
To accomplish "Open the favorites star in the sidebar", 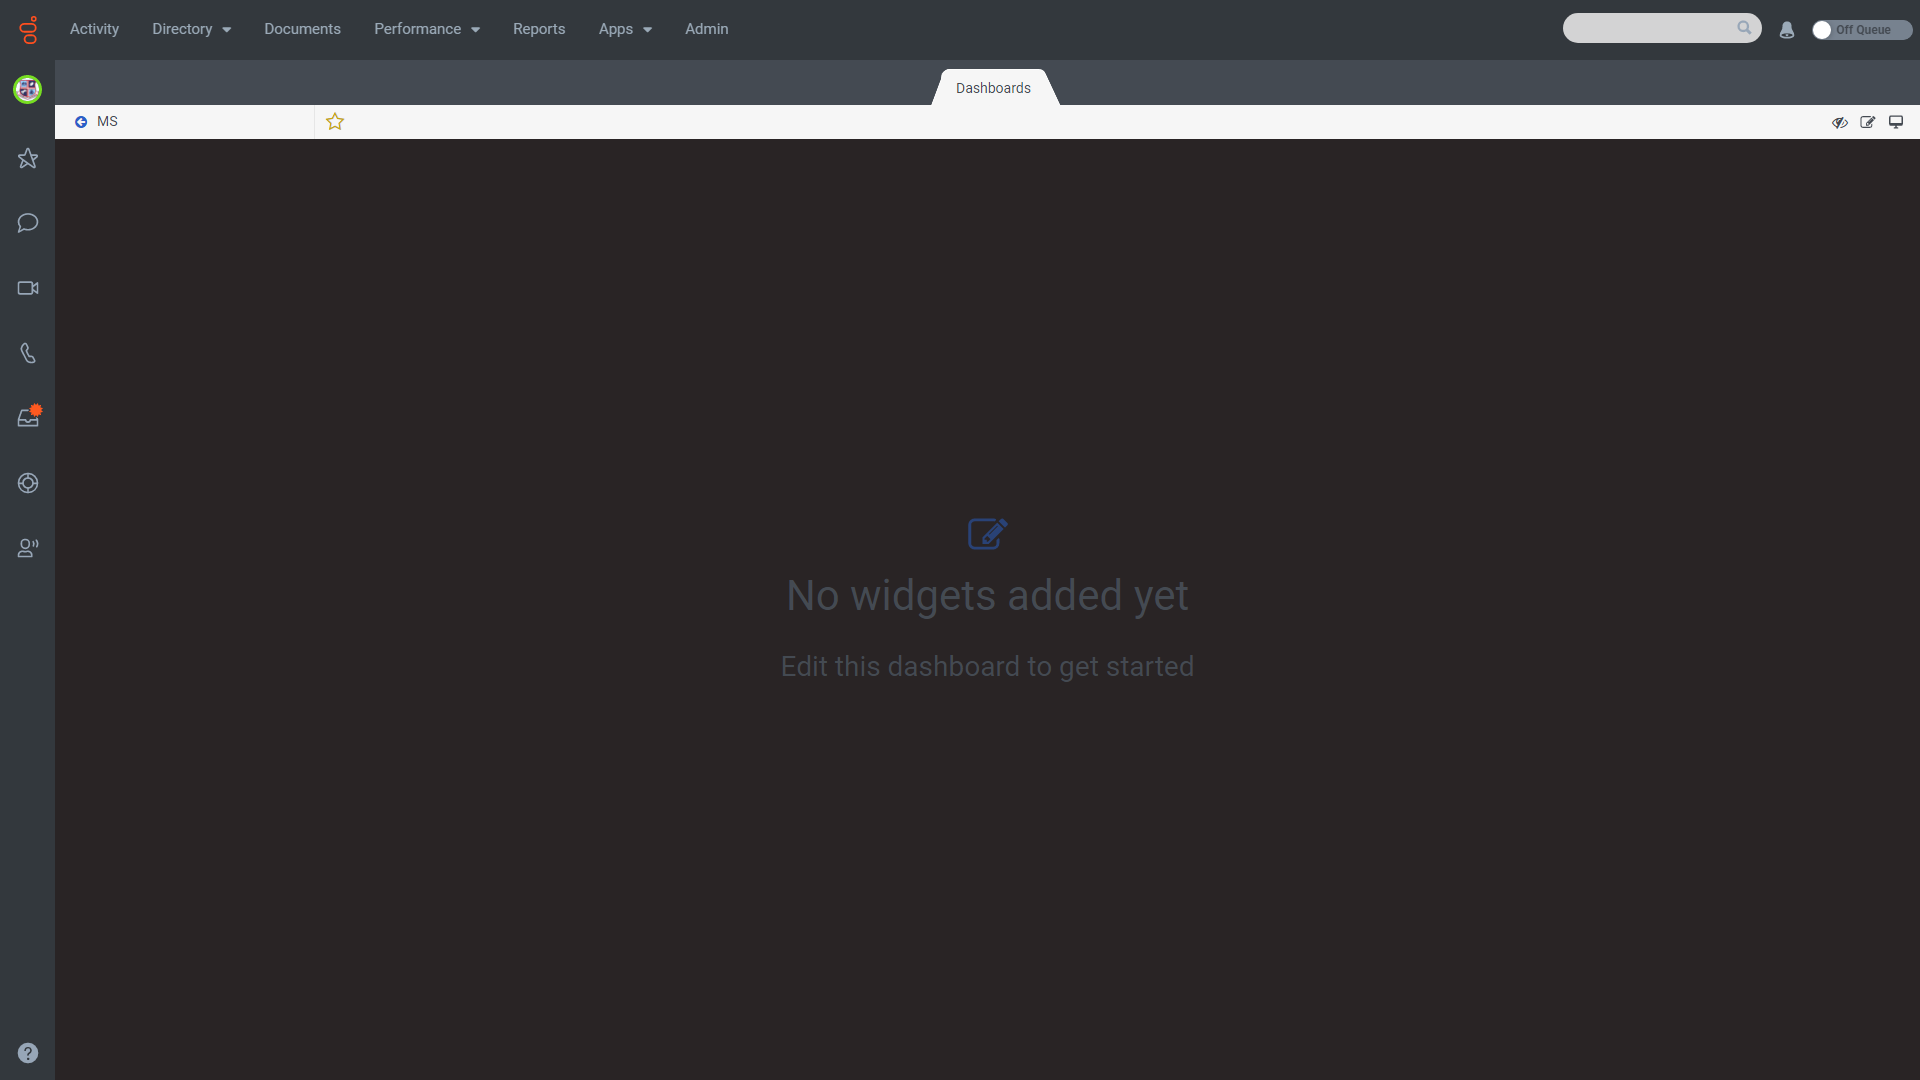I will 28,158.
